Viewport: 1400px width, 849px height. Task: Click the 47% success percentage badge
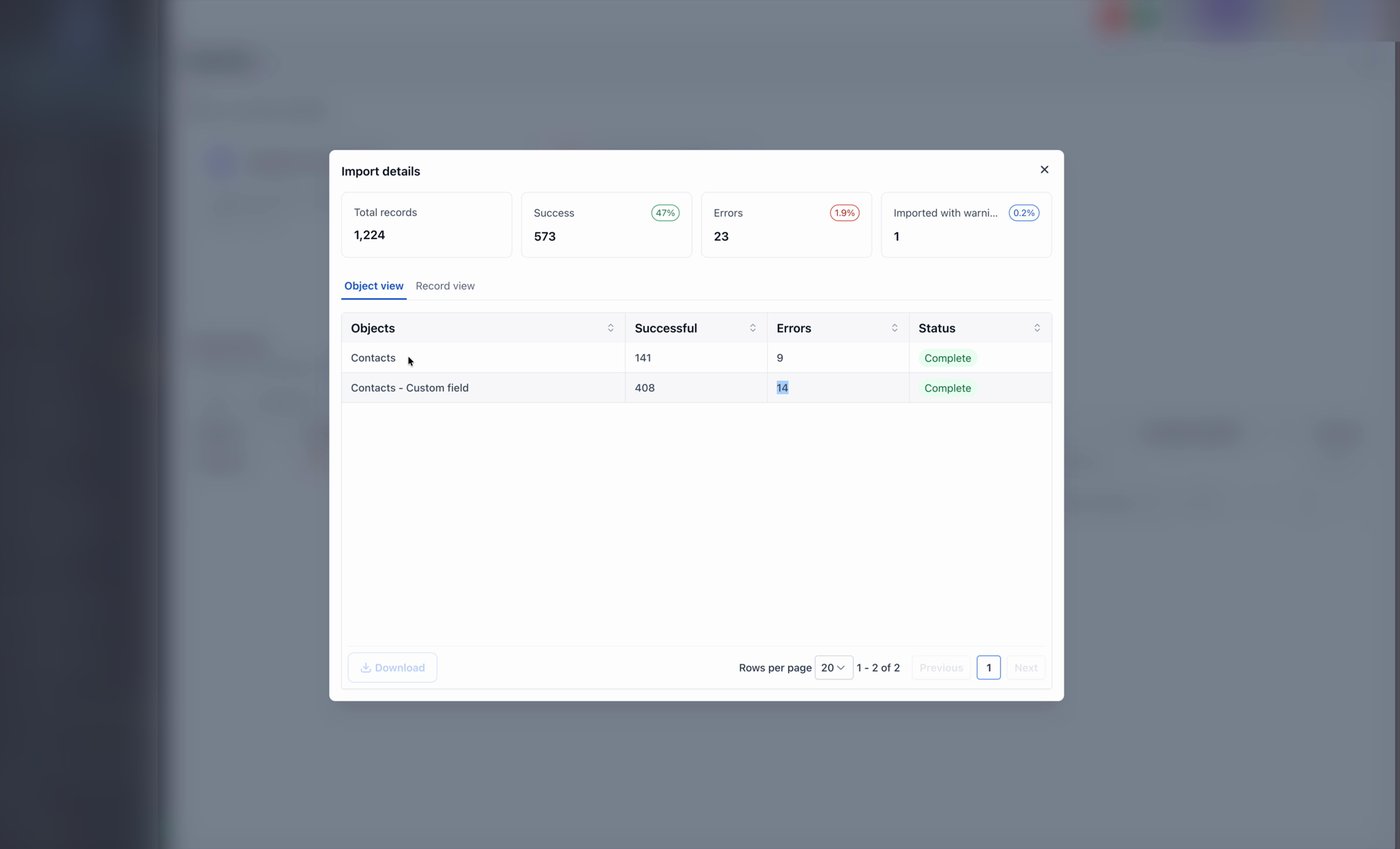[x=665, y=212]
